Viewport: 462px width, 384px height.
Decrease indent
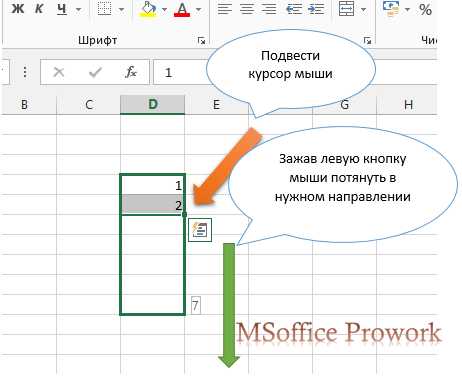coord(294,9)
